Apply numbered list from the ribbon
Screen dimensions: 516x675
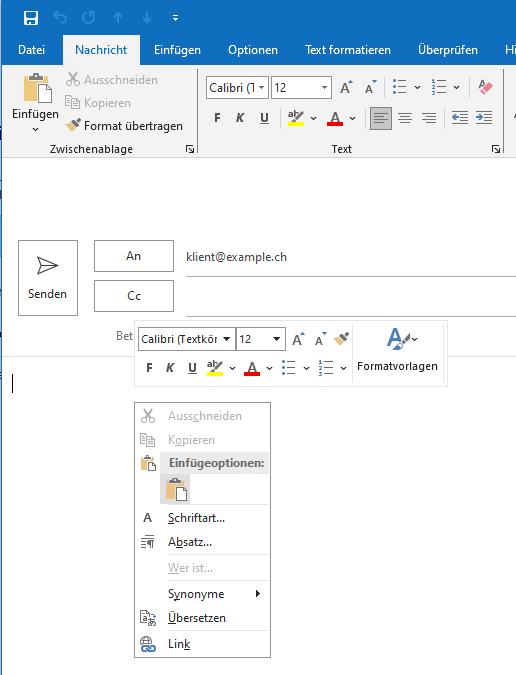tap(439, 87)
